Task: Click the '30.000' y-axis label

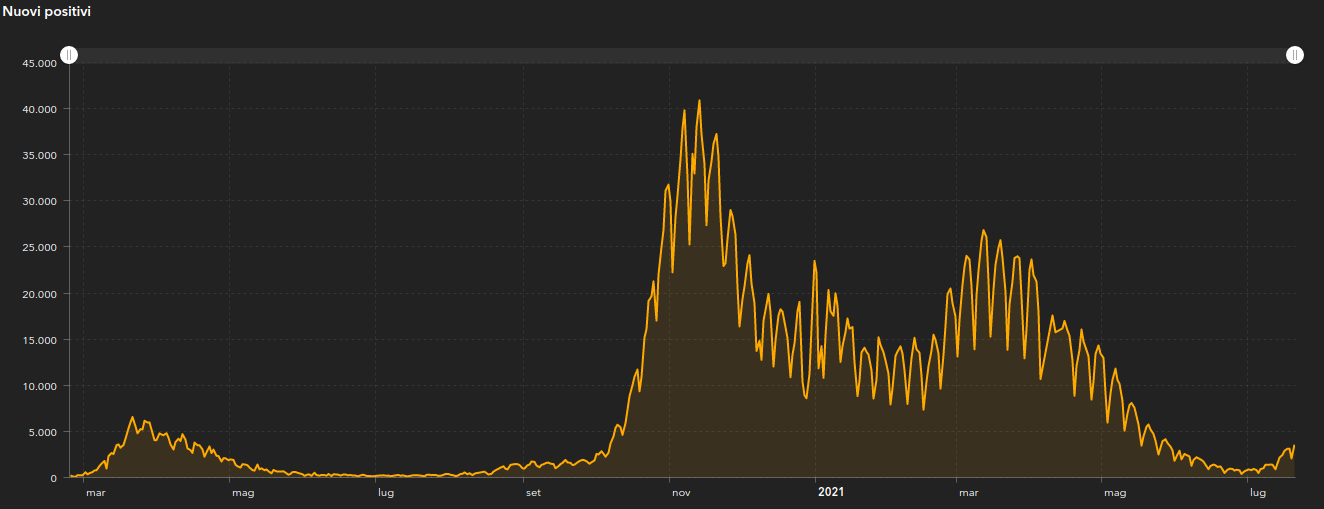Action: 38,201
